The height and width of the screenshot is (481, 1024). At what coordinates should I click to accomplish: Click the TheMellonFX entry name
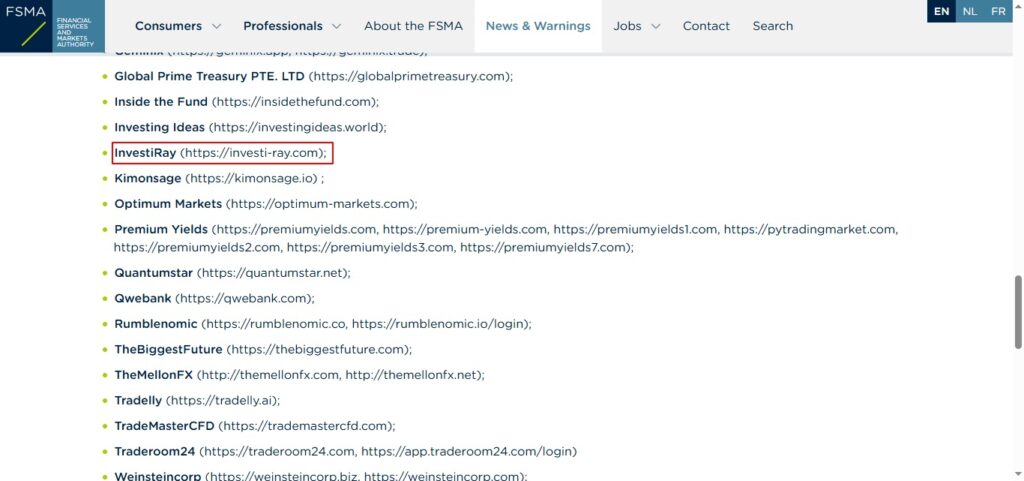pyautogui.click(x=153, y=375)
